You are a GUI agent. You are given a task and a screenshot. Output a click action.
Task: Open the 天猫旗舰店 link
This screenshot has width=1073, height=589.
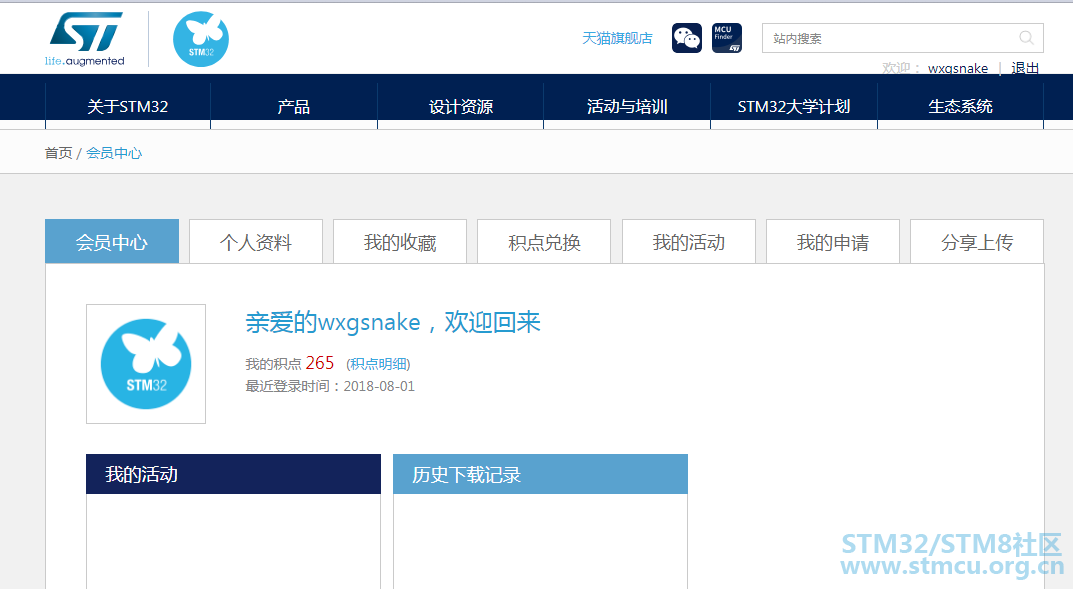click(617, 38)
